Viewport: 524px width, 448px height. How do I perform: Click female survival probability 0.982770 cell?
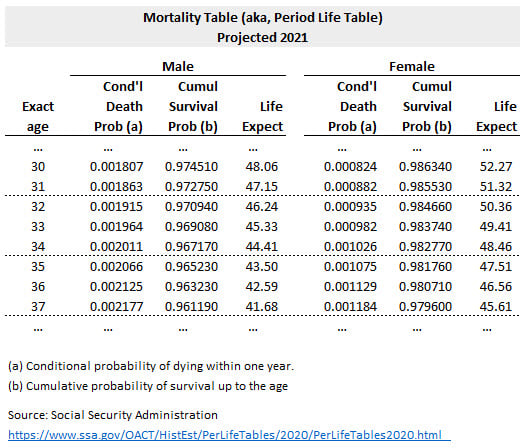(425, 247)
